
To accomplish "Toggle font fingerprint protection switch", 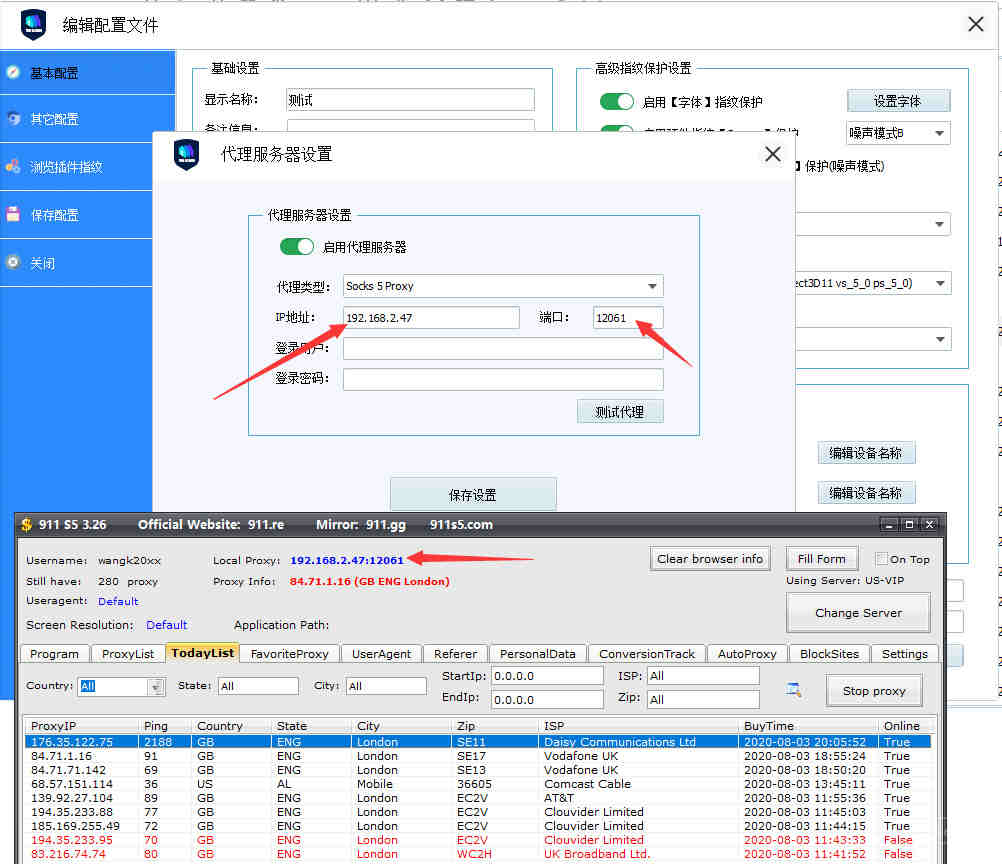I will [x=617, y=102].
